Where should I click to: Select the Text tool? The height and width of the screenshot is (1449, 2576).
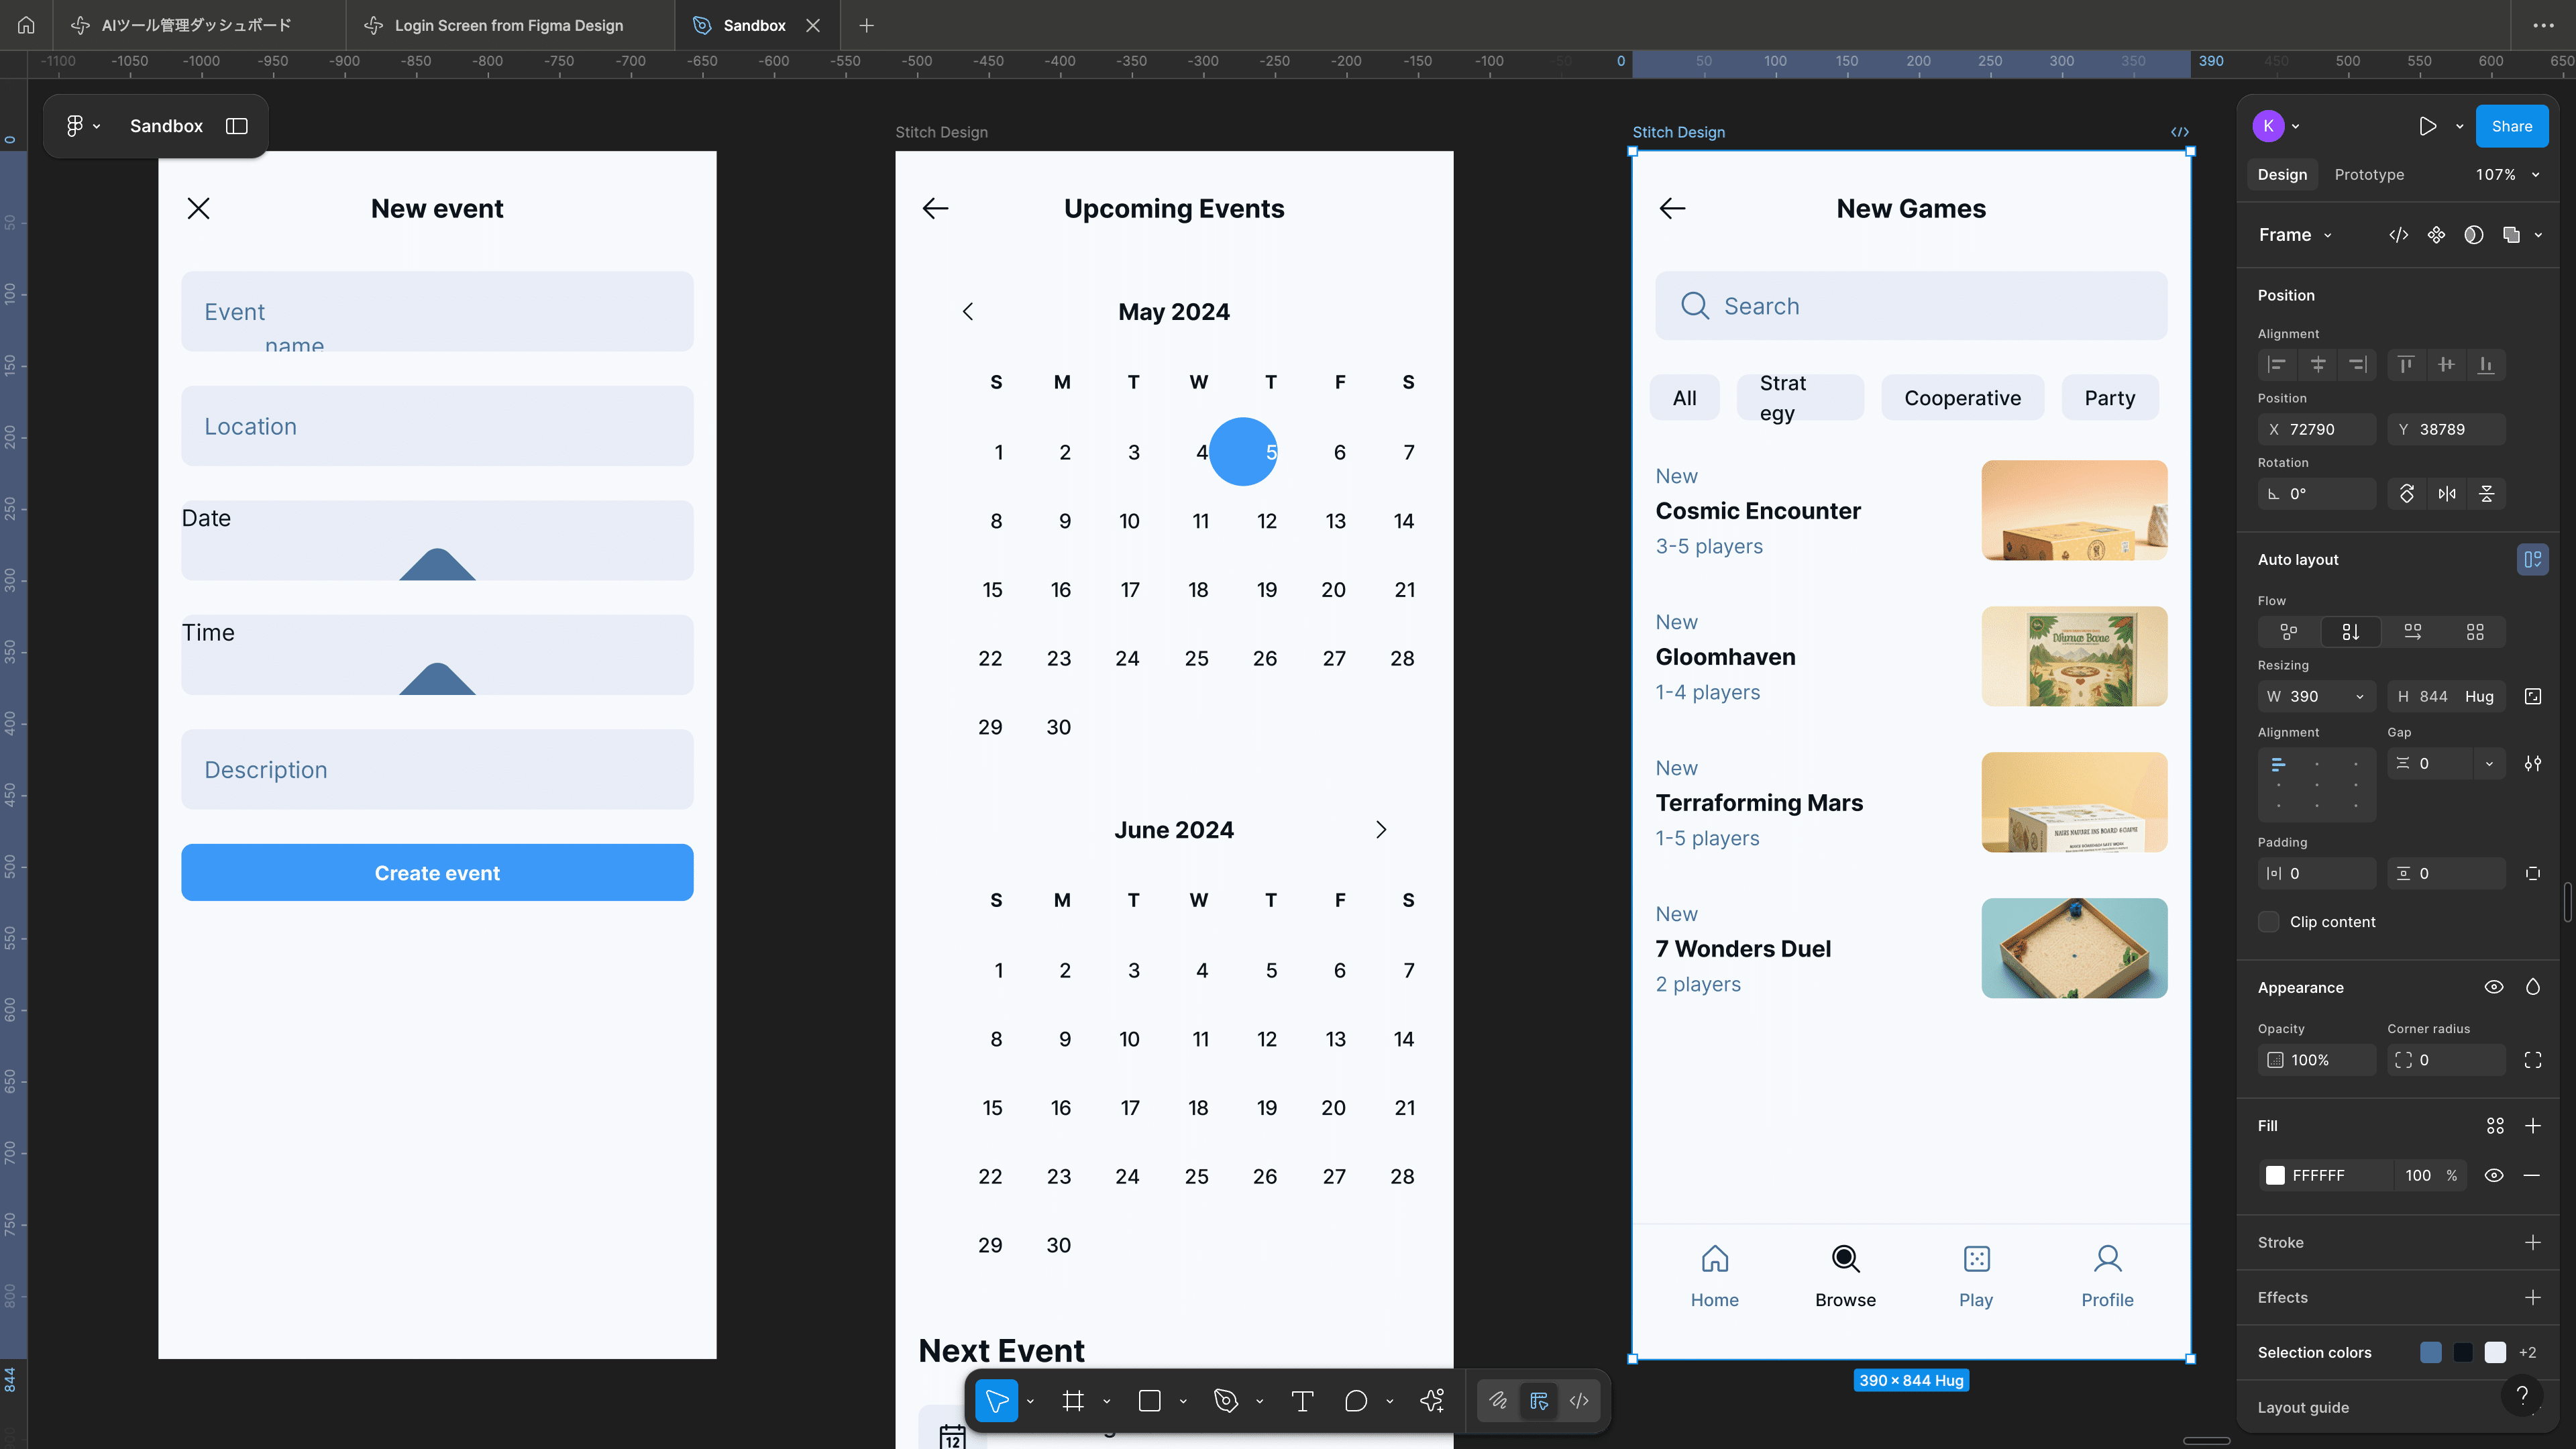coord(1302,1401)
